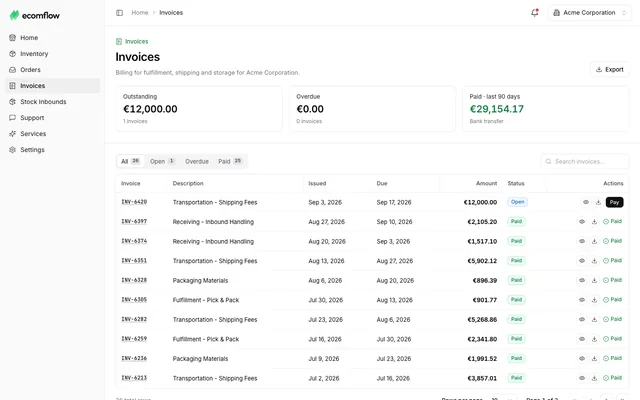Filter by the Overdue tab
Image resolution: width=640 pixels, height=400 pixels.
(x=197, y=161)
